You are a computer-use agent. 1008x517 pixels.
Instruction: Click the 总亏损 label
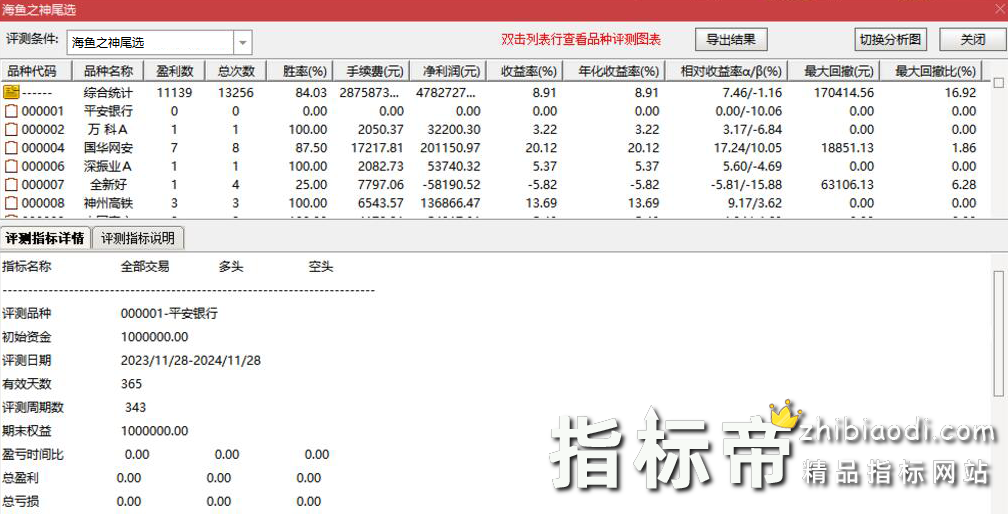(x=21, y=502)
